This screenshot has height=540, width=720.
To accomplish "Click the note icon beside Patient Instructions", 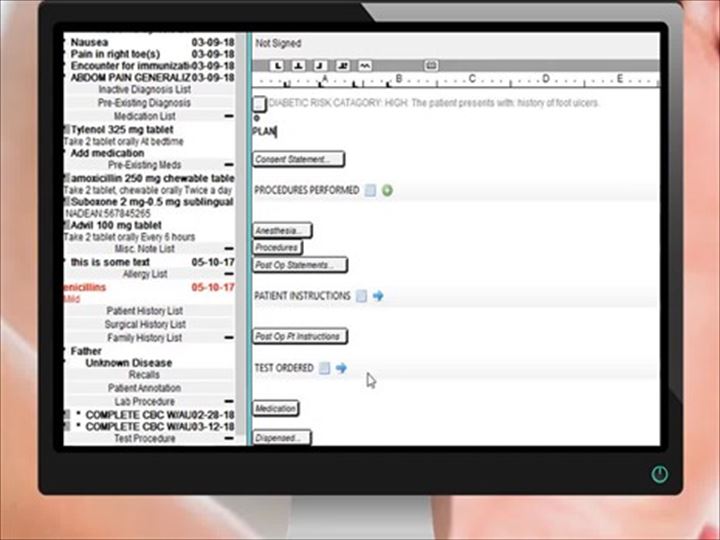I will tap(362, 296).
